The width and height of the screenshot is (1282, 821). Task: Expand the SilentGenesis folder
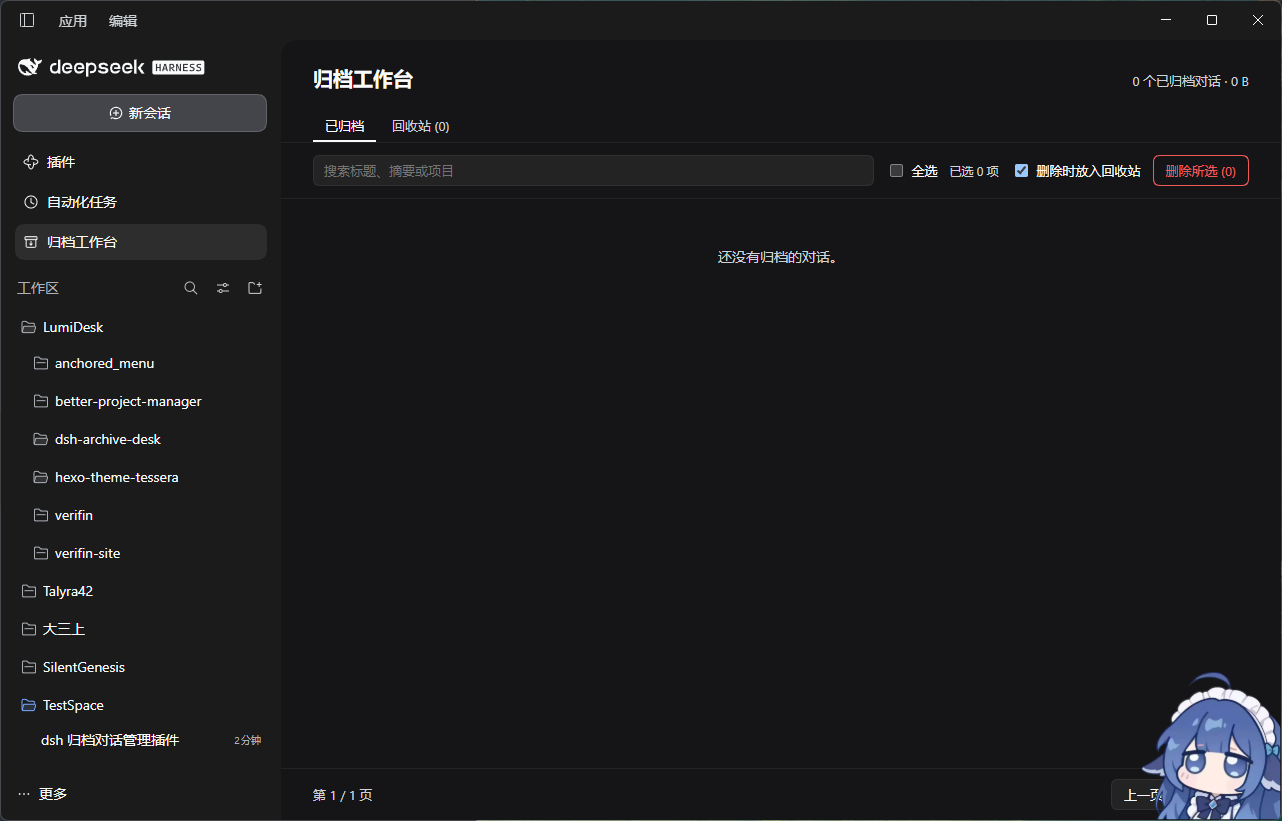coord(140,667)
